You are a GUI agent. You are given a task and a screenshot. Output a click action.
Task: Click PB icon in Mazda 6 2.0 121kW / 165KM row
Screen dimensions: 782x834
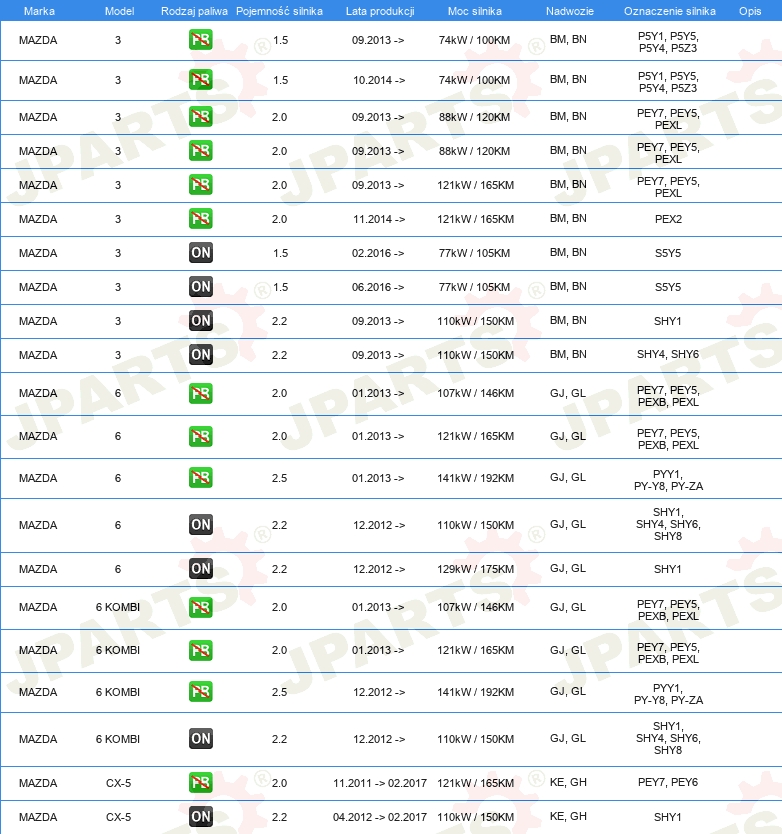coord(201,436)
